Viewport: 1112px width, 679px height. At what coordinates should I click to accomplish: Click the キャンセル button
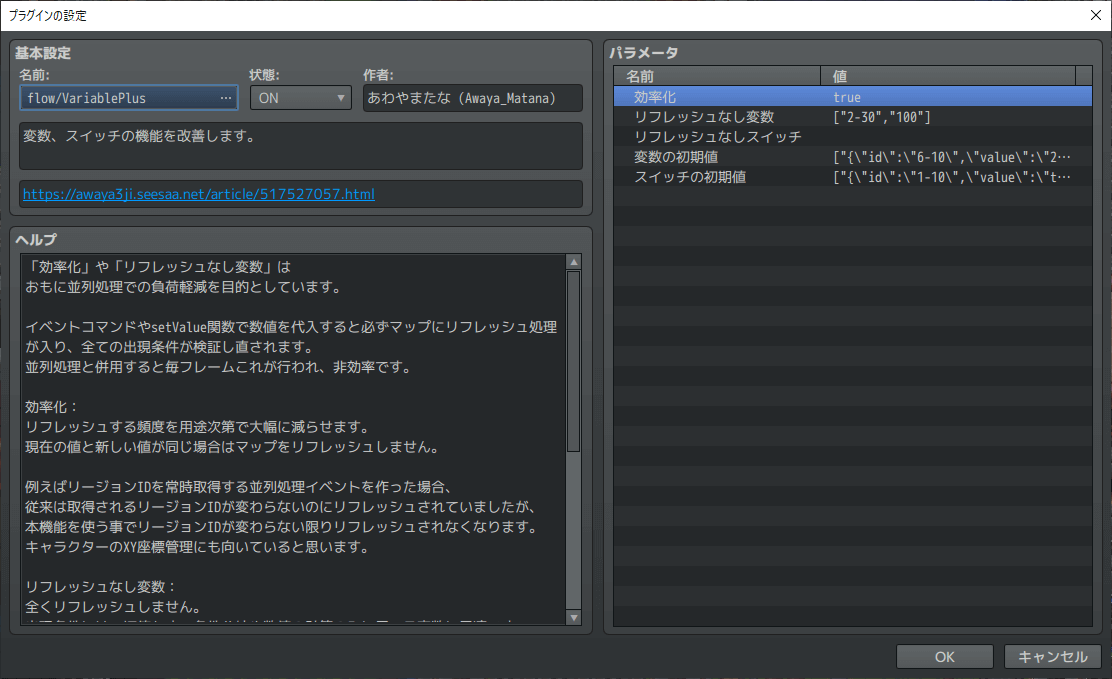click(1052, 657)
